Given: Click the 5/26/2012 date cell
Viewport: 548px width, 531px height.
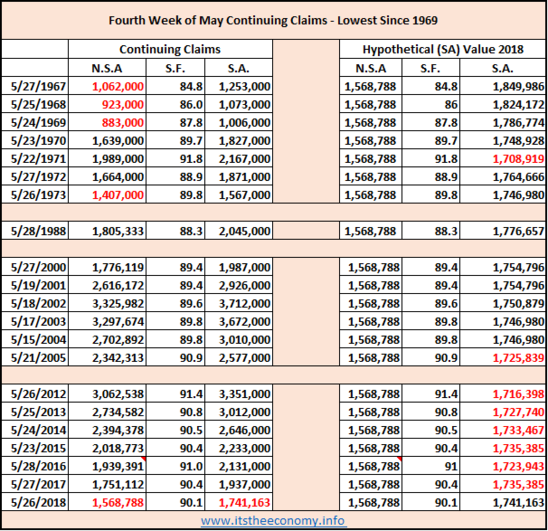Looking at the screenshot, I should click(x=35, y=394).
